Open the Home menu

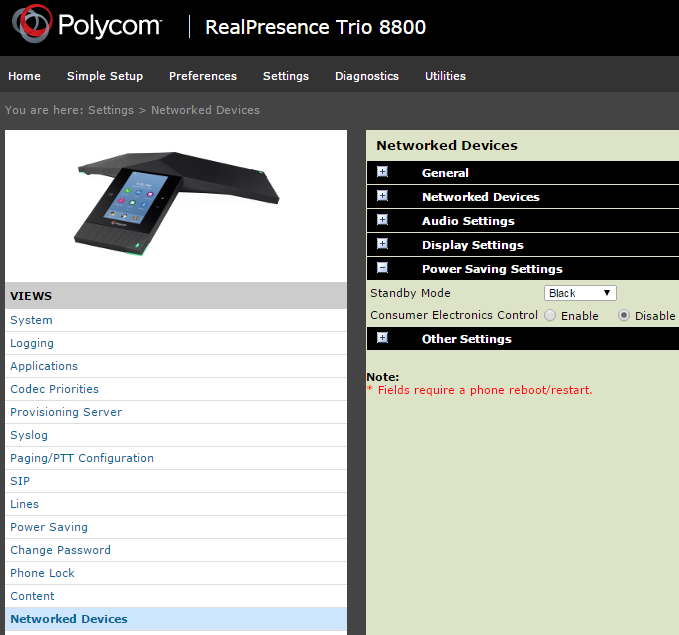coord(24,76)
